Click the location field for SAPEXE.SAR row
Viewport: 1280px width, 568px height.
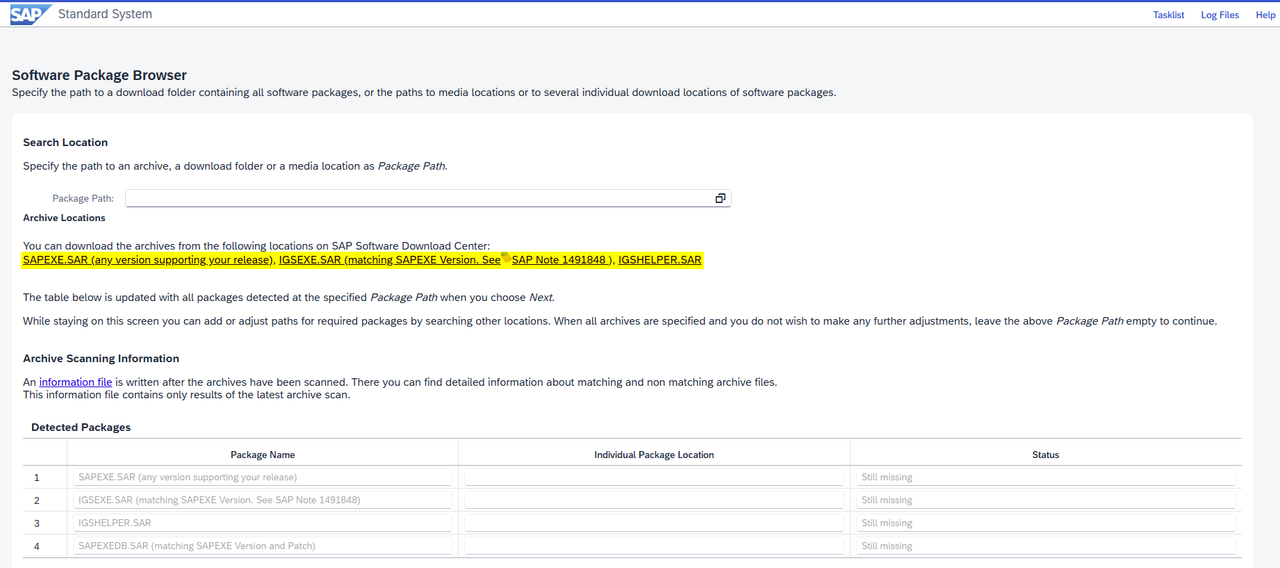tap(654, 477)
